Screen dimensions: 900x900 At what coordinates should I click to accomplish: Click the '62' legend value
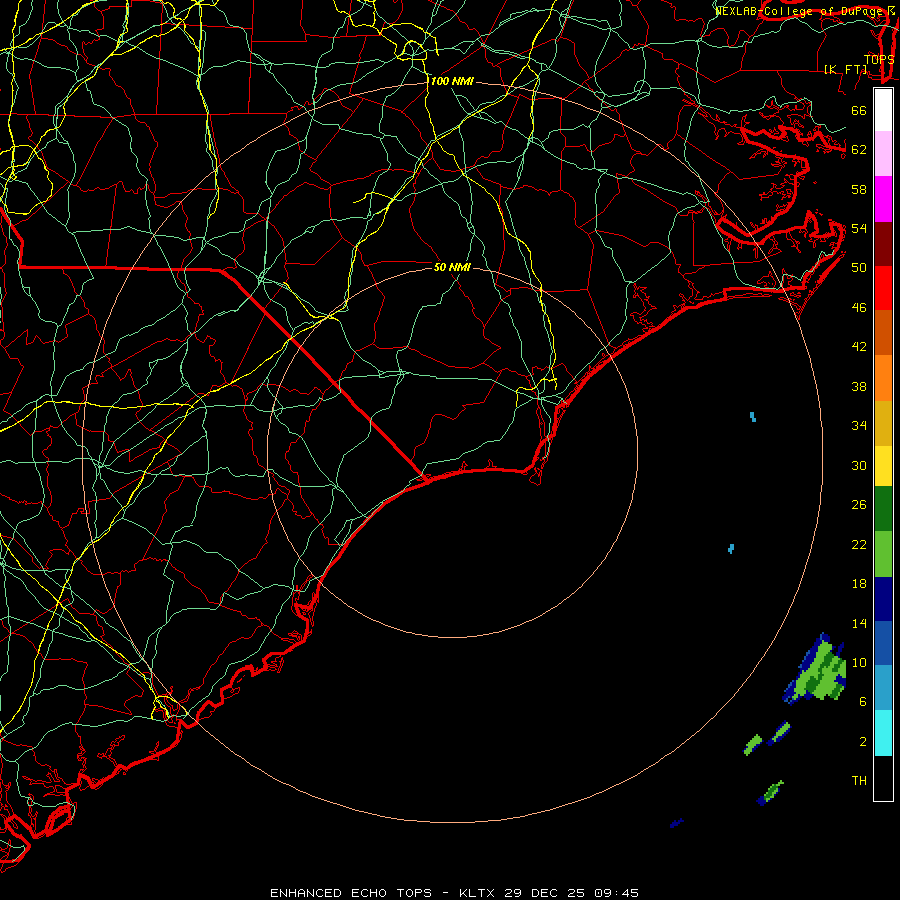[859, 150]
